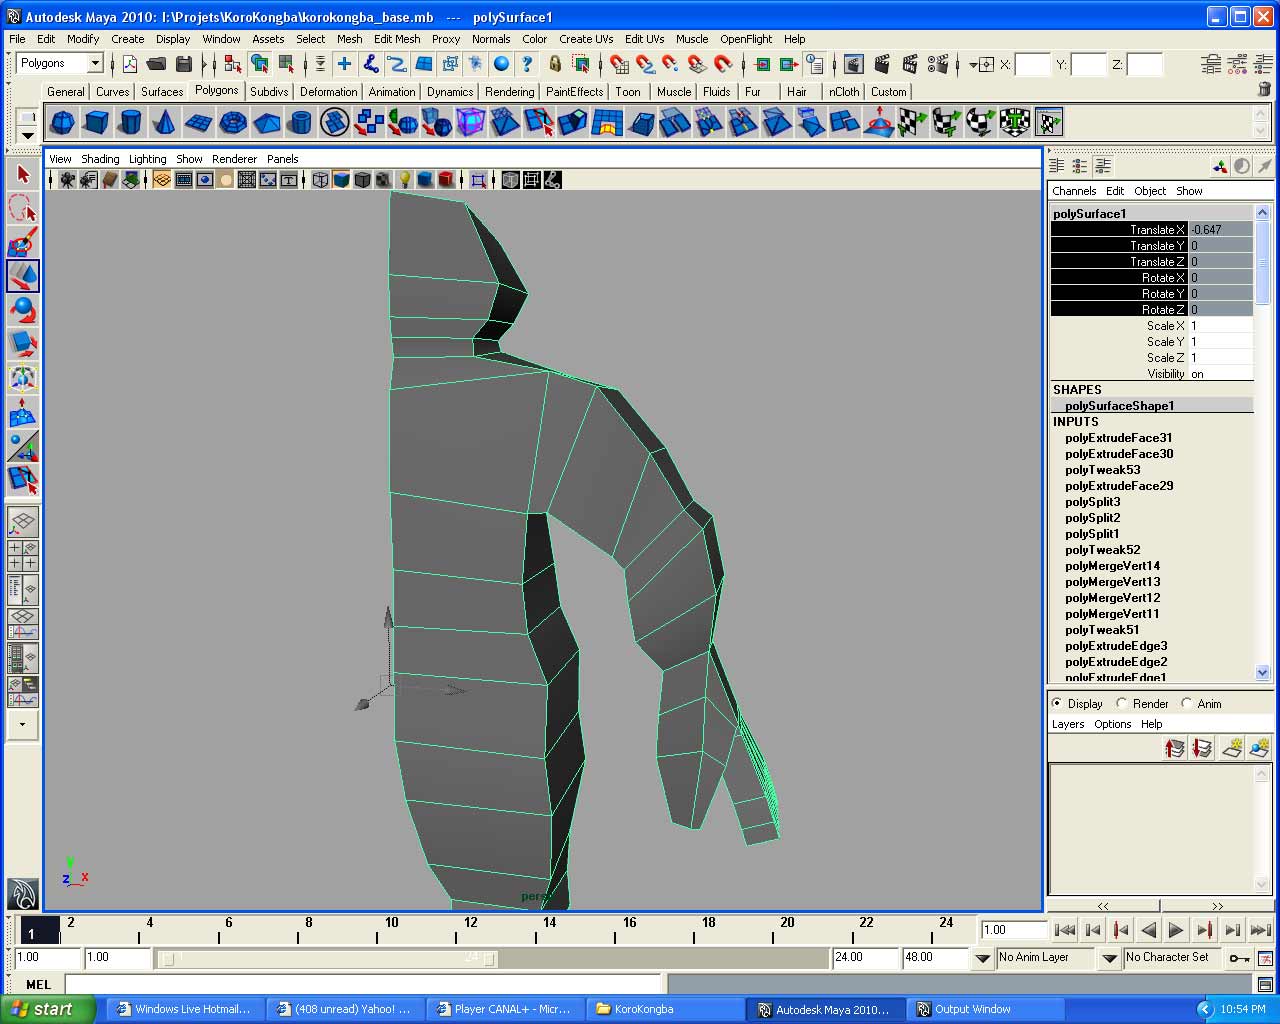Click the Render current frame clapperboard icon

tap(882, 64)
